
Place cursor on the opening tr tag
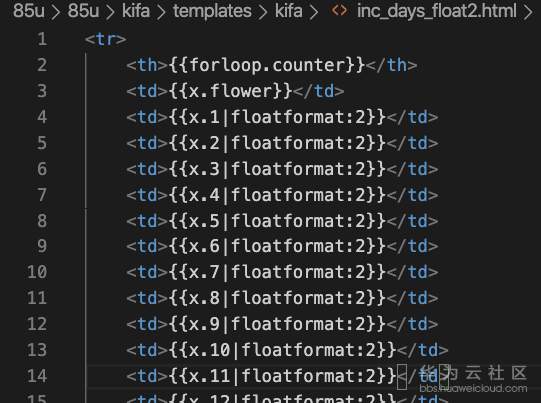click(x=106, y=39)
